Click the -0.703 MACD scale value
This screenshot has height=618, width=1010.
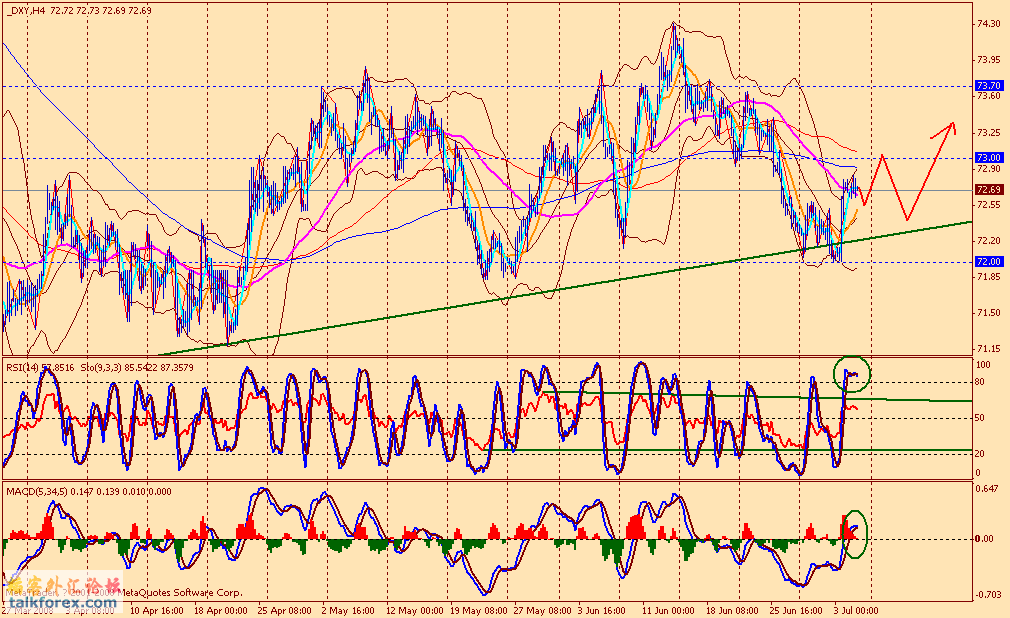989,595
